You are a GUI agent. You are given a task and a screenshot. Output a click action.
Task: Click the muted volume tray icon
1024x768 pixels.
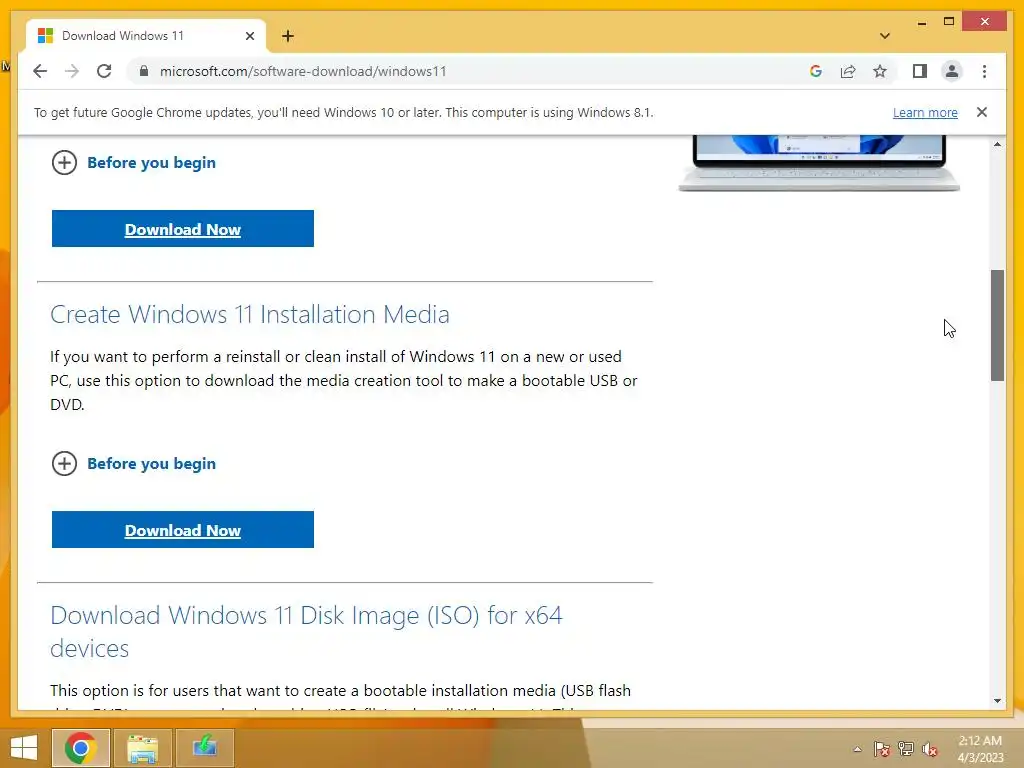929,749
